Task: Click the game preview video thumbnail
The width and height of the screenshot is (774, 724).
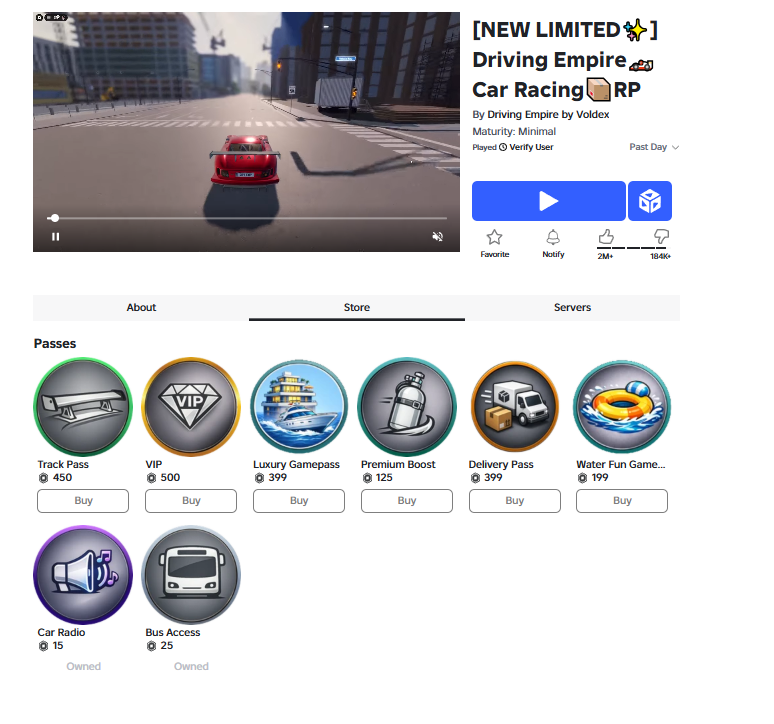Action: pyautogui.click(x=246, y=132)
